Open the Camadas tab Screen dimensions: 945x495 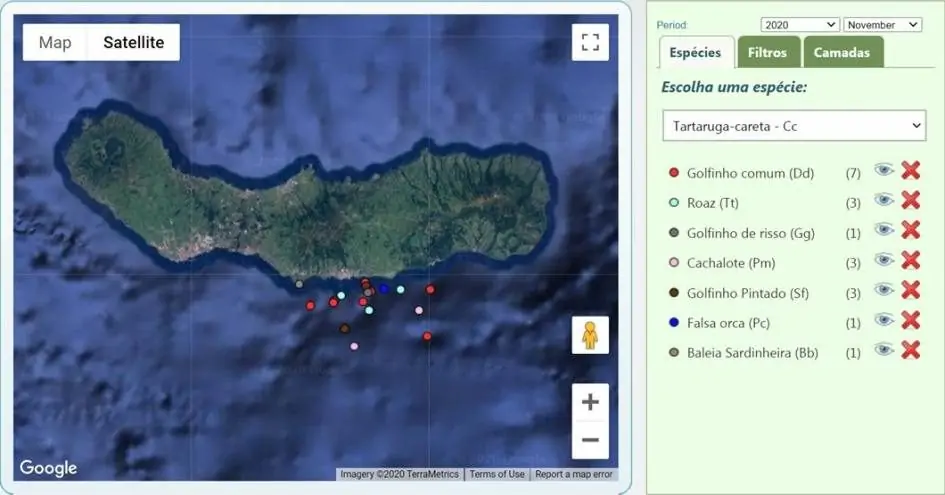pyautogui.click(x=841, y=53)
